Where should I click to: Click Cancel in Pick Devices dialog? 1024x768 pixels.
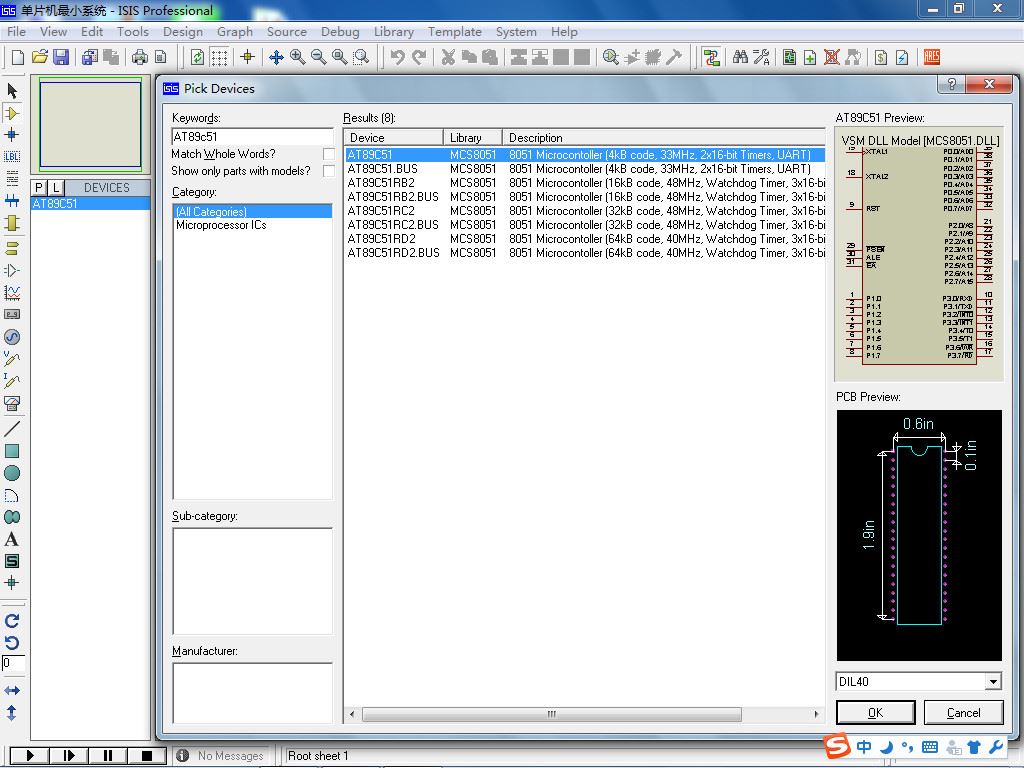click(963, 712)
